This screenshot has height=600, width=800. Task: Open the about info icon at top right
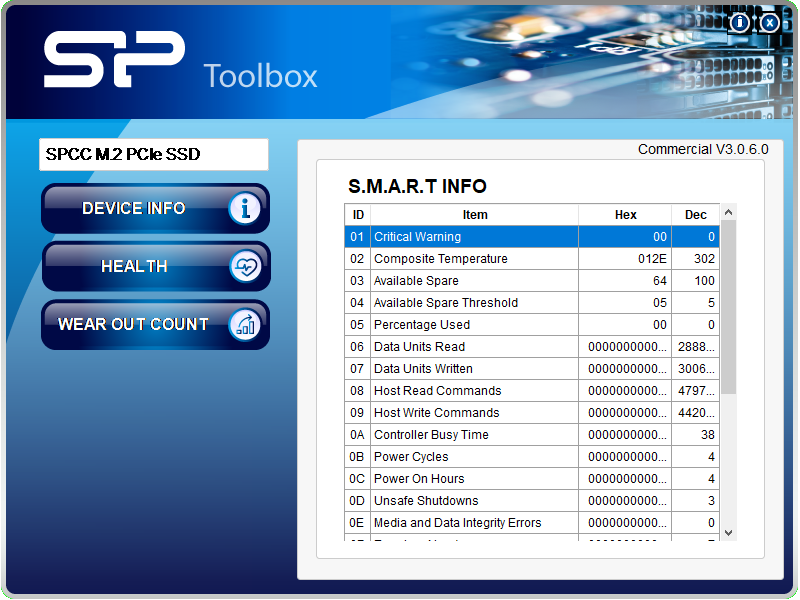pyautogui.click(x=740, y=23)
